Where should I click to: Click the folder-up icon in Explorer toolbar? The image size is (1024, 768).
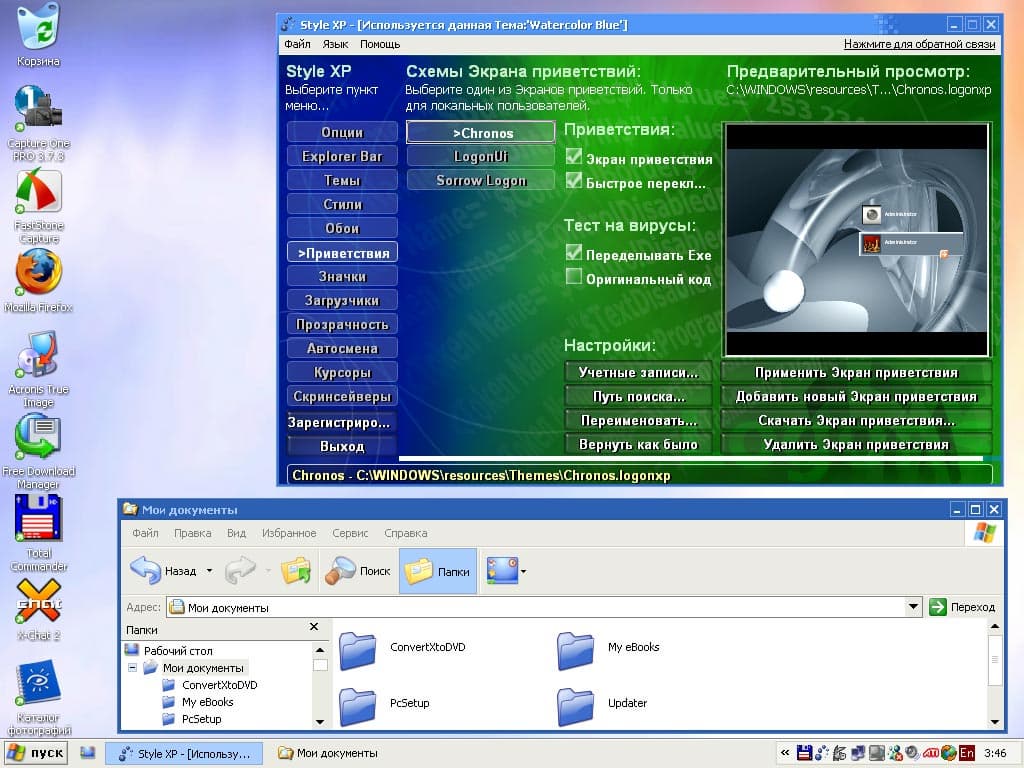click(296, 570)
